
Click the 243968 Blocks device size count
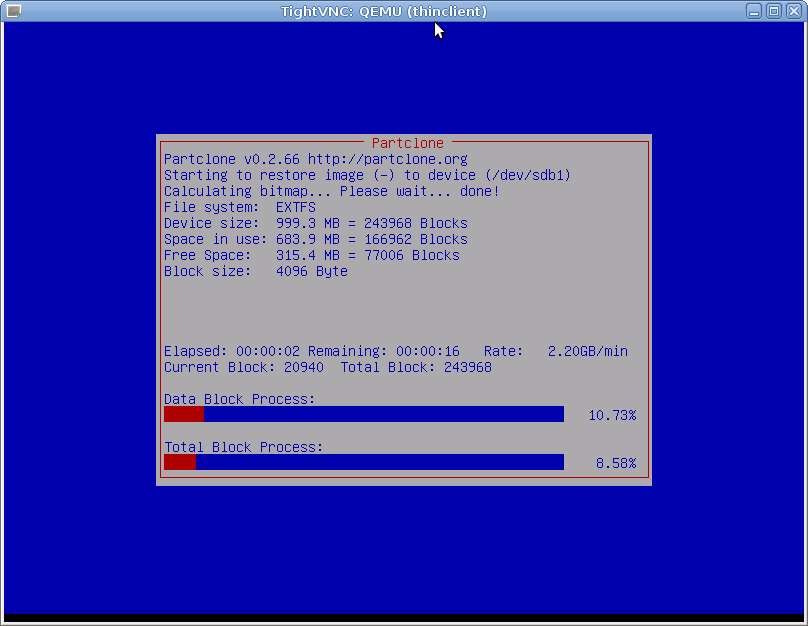[415, 224]
